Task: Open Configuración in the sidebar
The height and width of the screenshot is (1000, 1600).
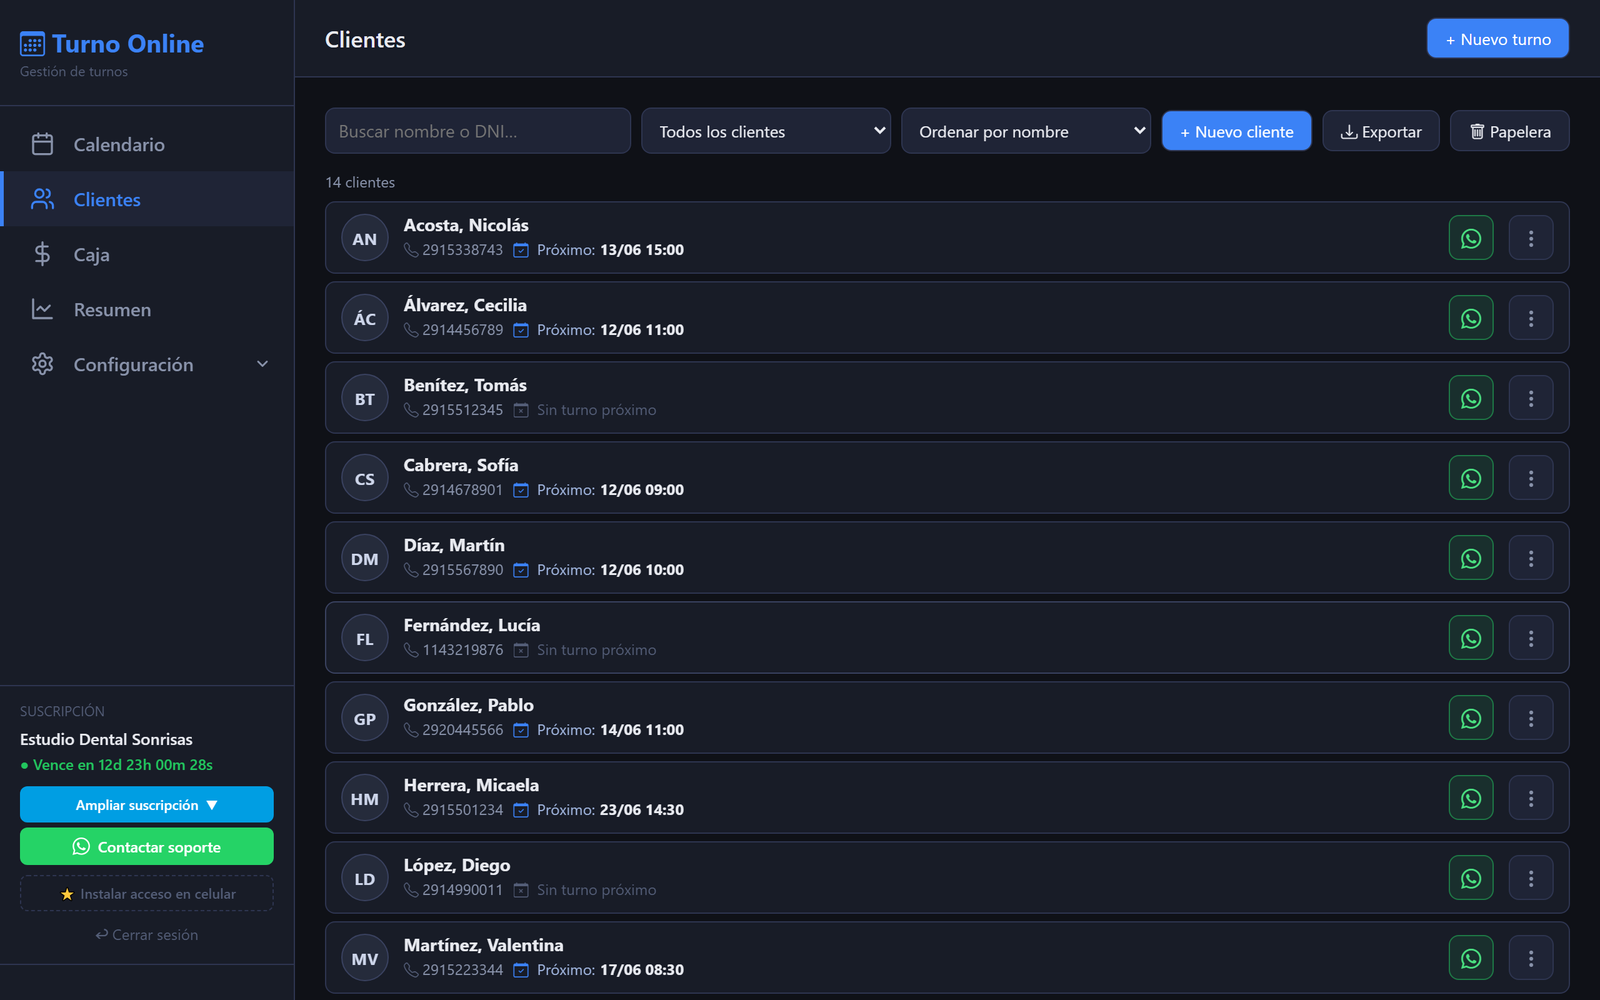Action: point(148,364)
